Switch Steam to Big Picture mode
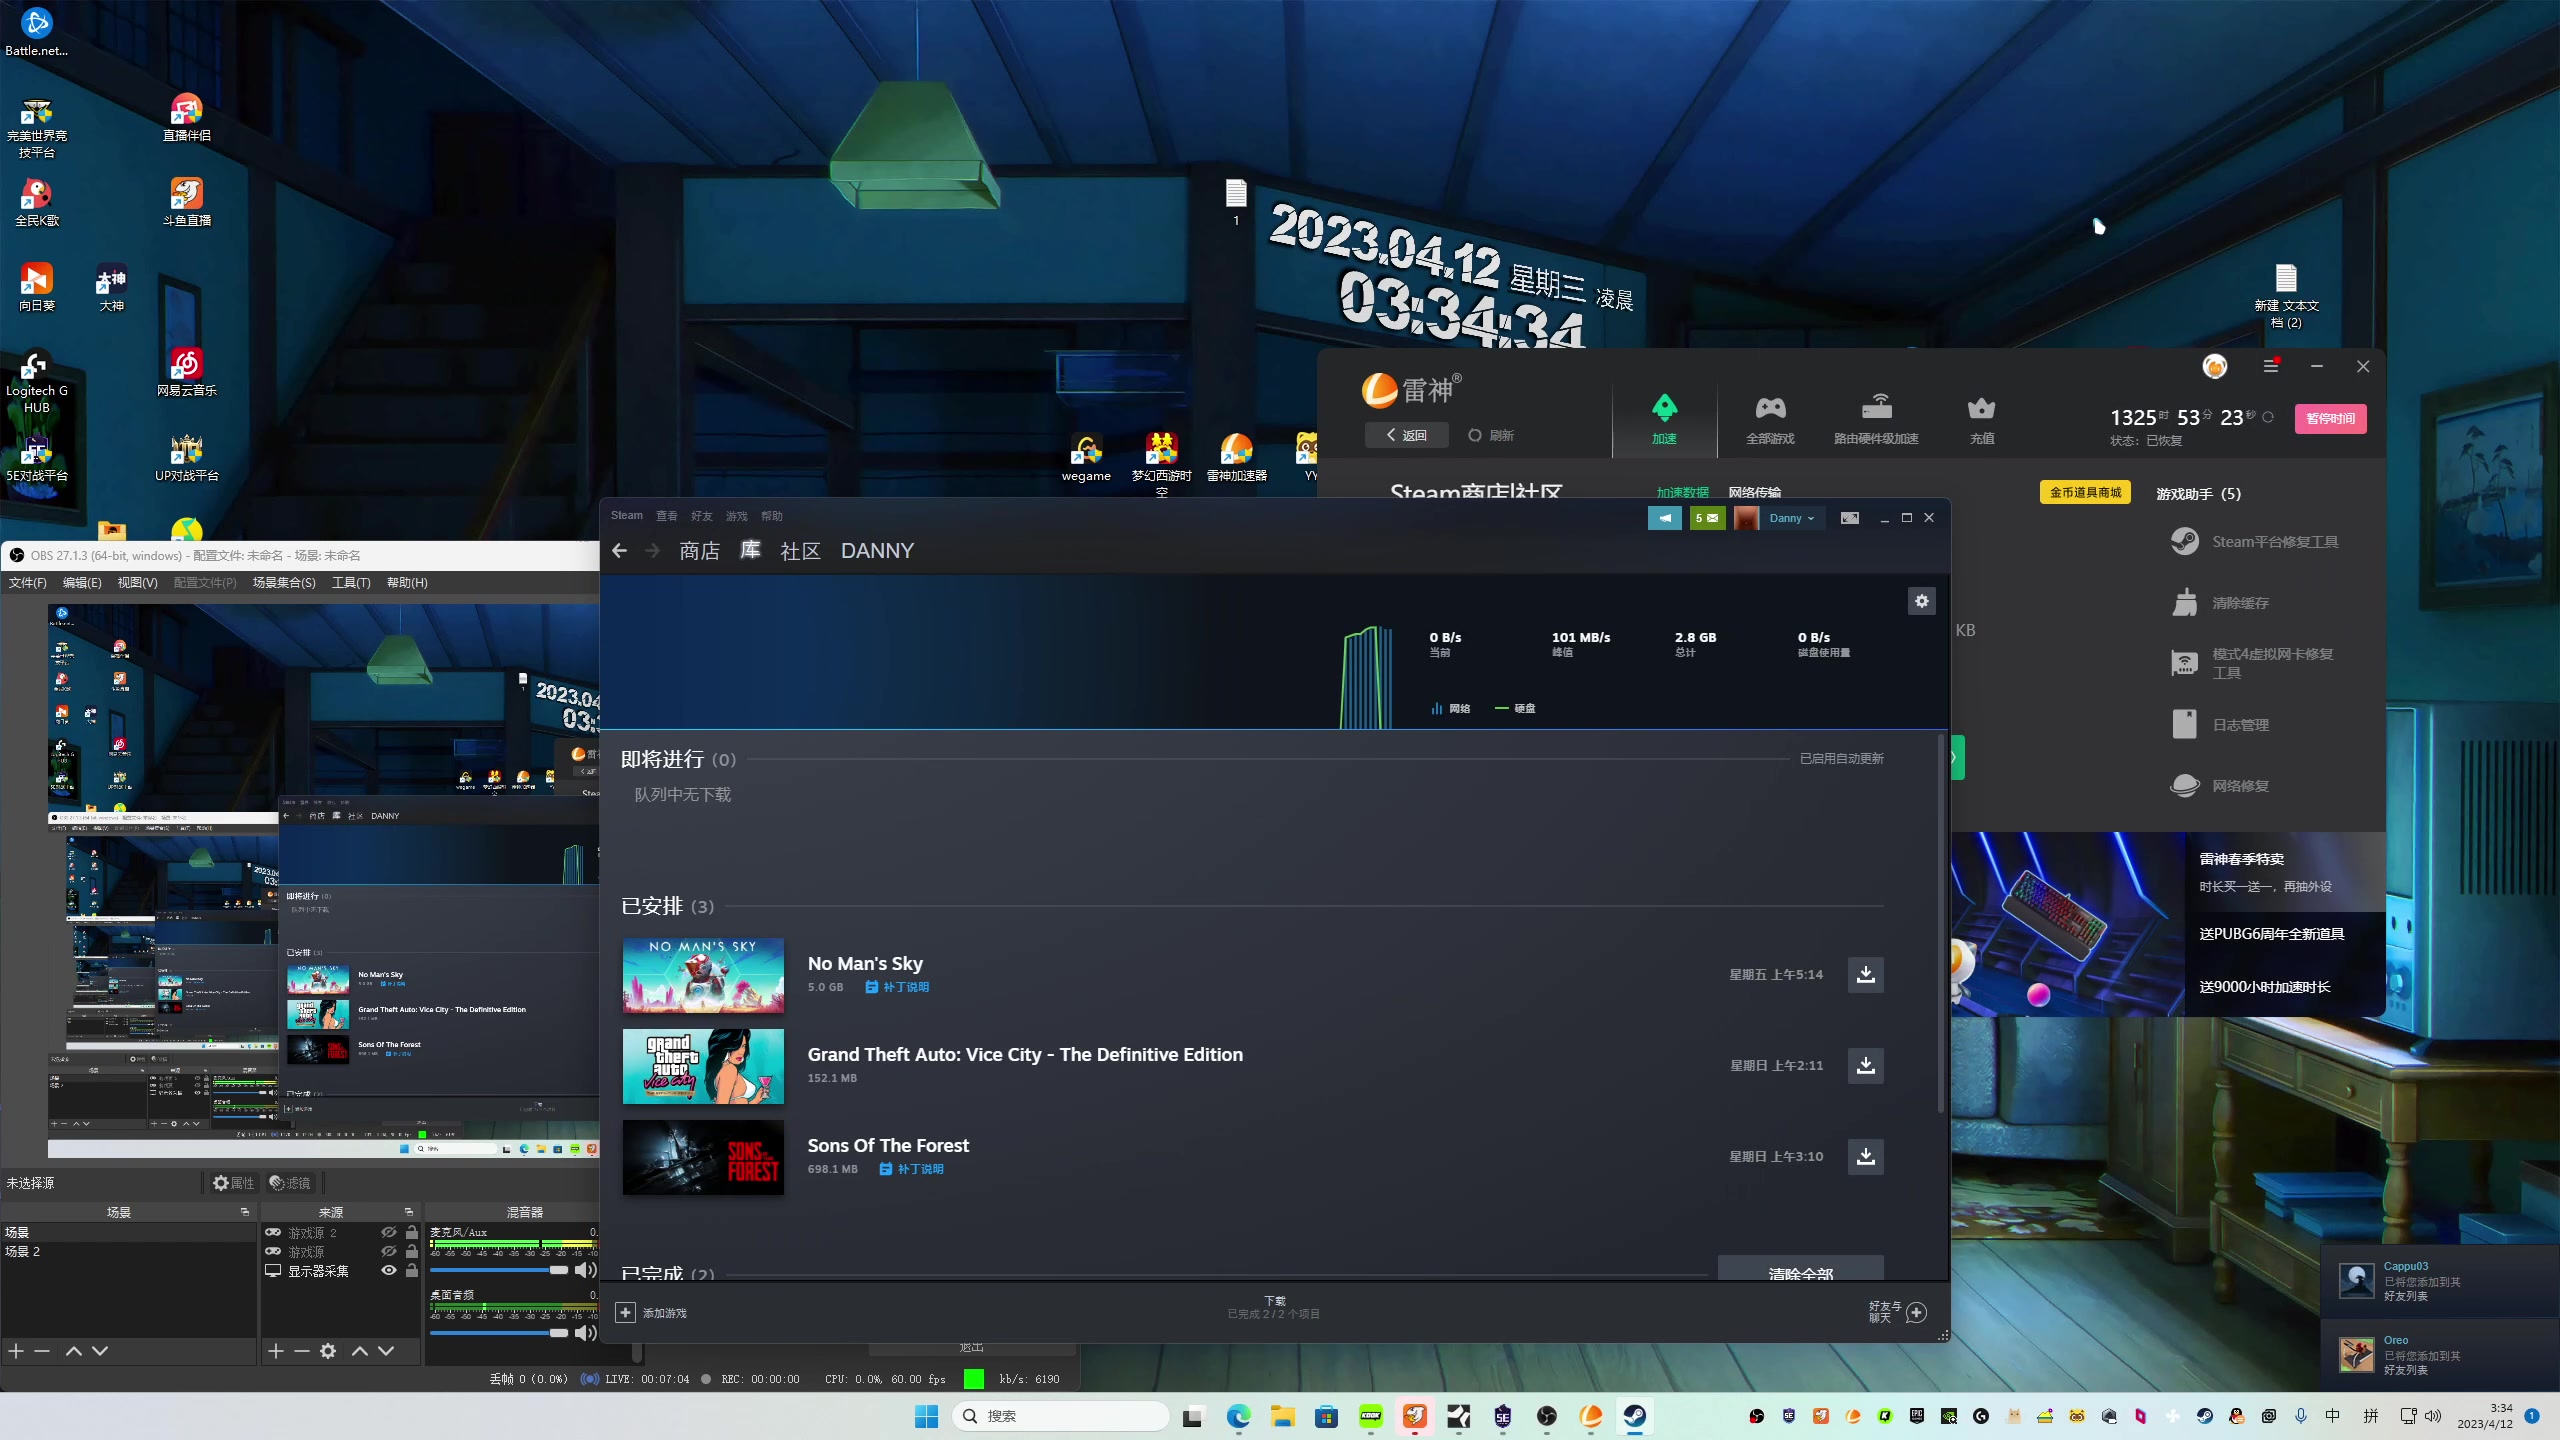2560x1440 pixels. click(x=1849, y=518)
